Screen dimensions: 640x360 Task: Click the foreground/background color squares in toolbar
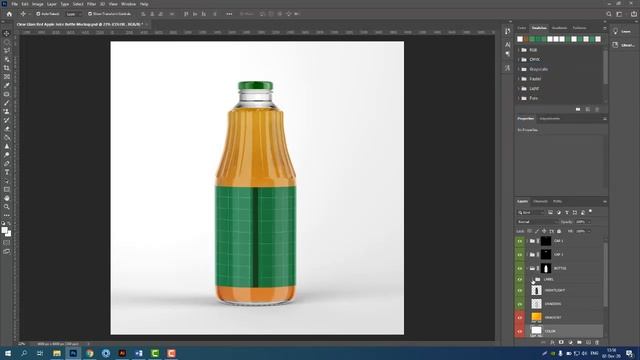point(6,231)
